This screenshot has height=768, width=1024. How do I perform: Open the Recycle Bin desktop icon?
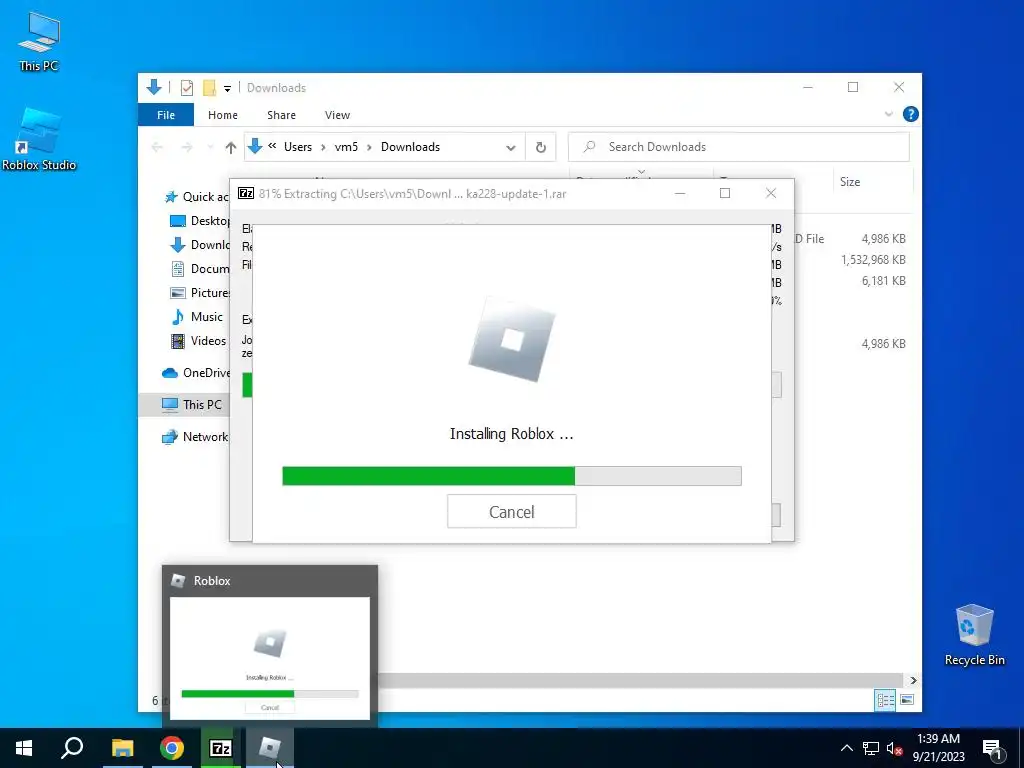coord(974,635)
